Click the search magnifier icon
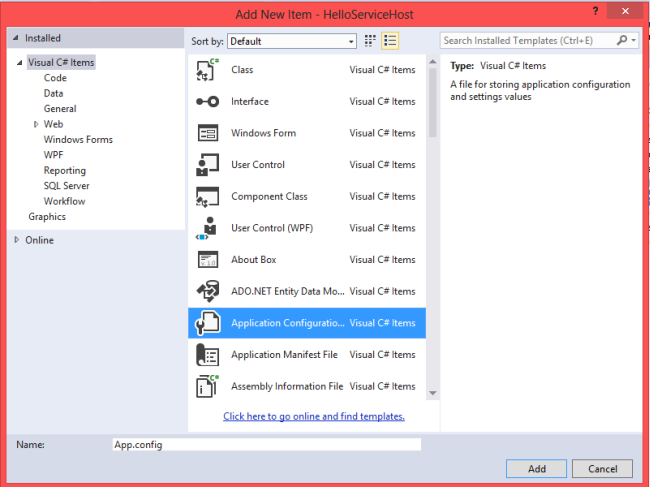The image size is (650, 487). click(x=622, y=40)
